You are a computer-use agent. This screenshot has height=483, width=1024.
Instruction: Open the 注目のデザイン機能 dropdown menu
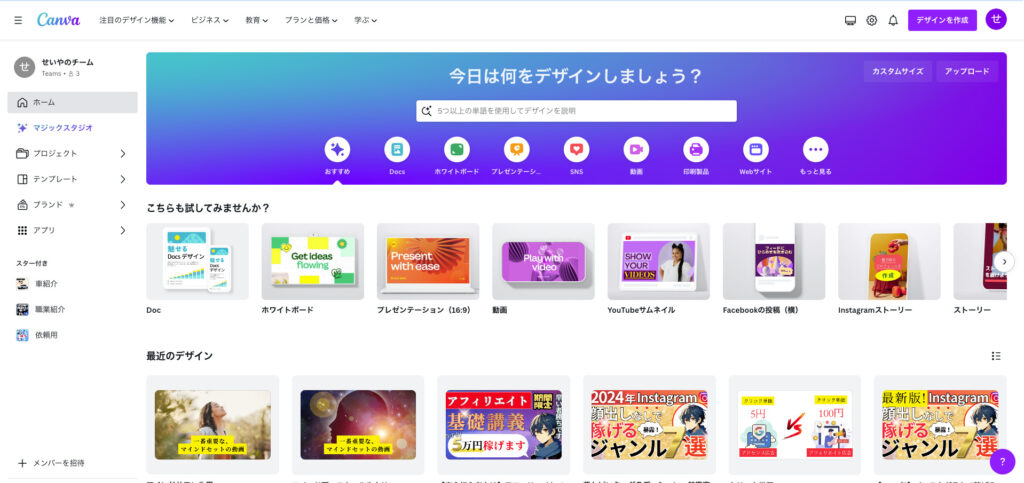[137, 20]
